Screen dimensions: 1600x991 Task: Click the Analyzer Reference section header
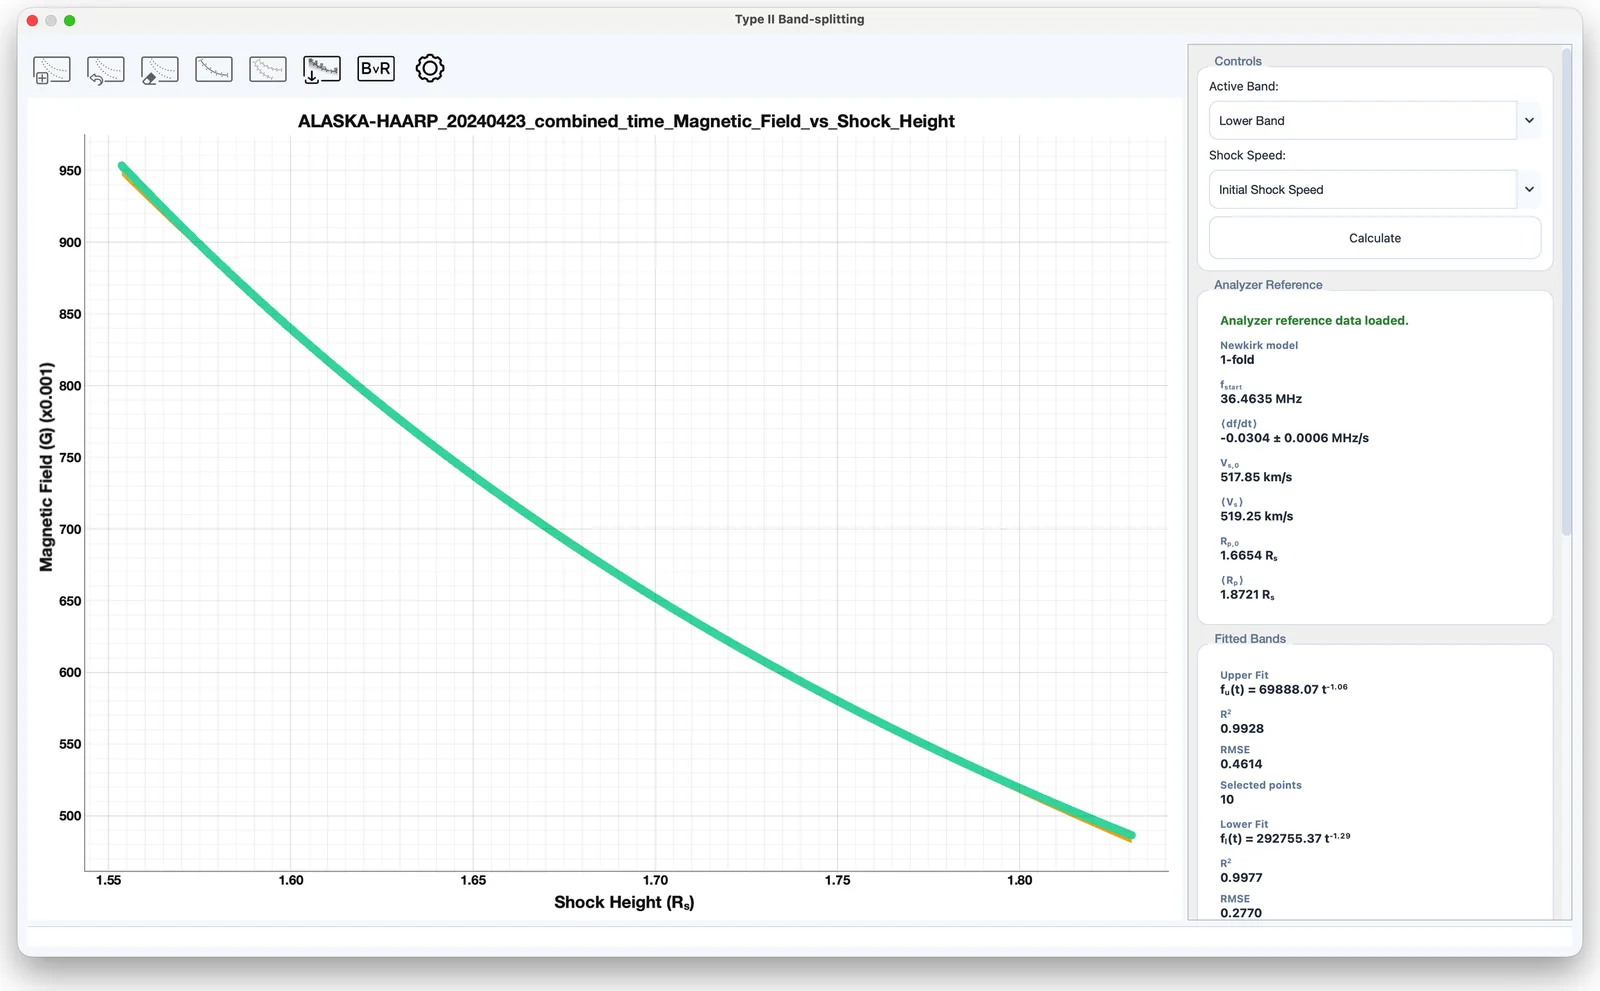tap(1268, 285)
